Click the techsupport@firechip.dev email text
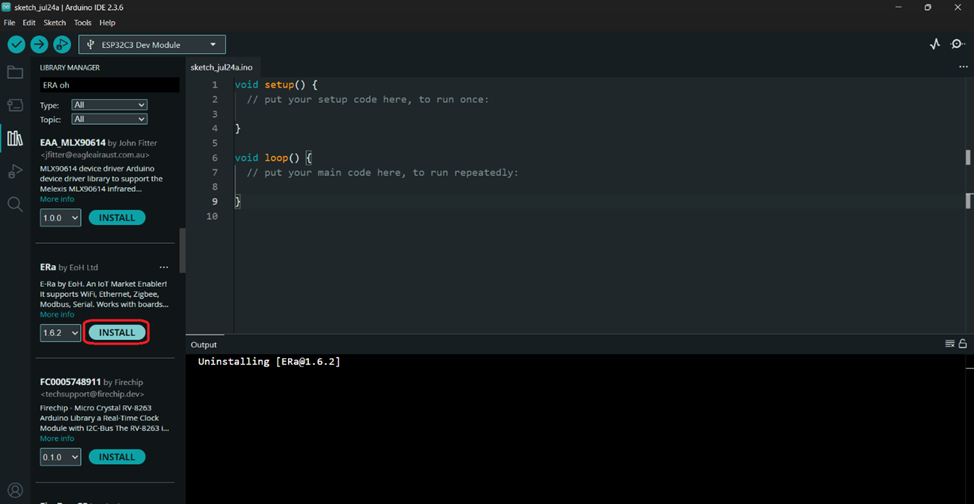 click(92, 394)
